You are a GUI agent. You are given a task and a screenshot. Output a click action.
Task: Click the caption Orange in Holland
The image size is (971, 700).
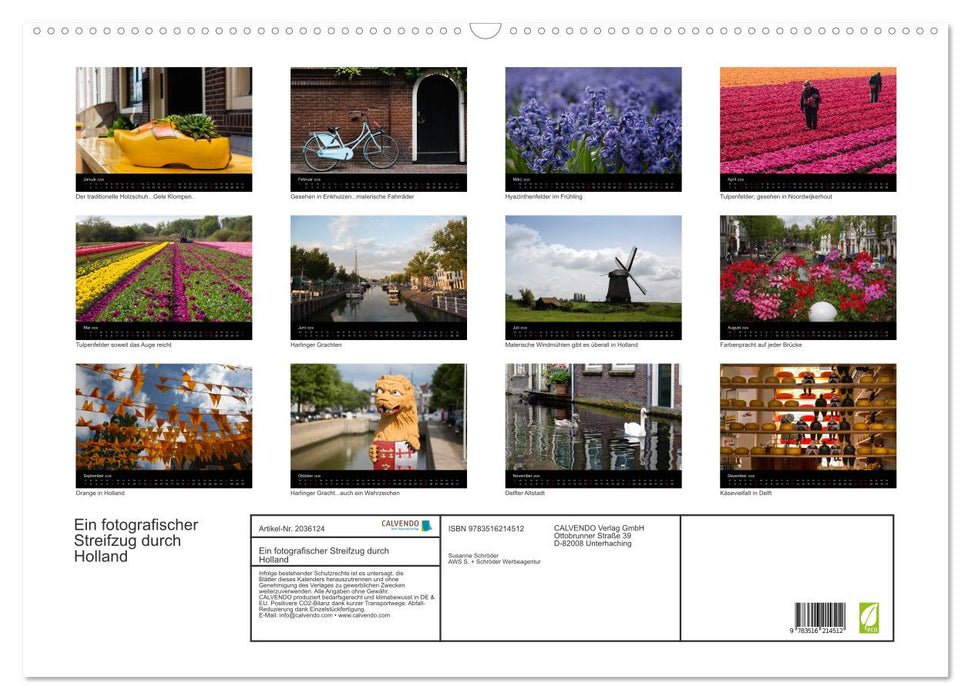(99, 493)
